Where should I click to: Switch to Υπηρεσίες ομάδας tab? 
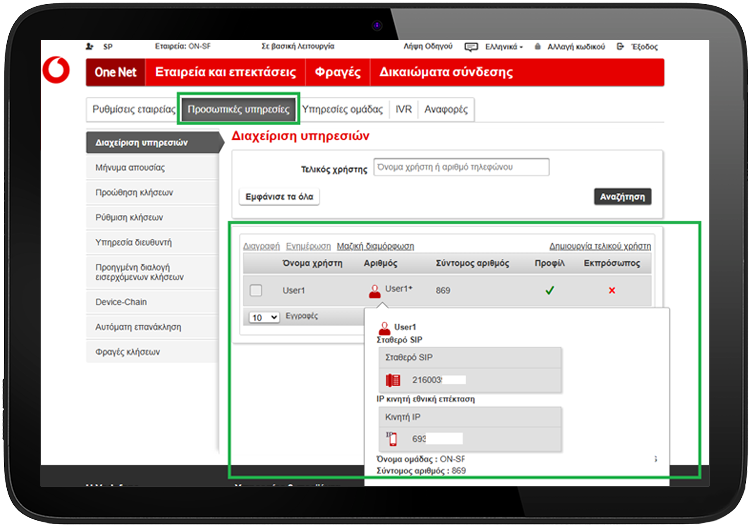pyautogui.click(x=342, y=110)
